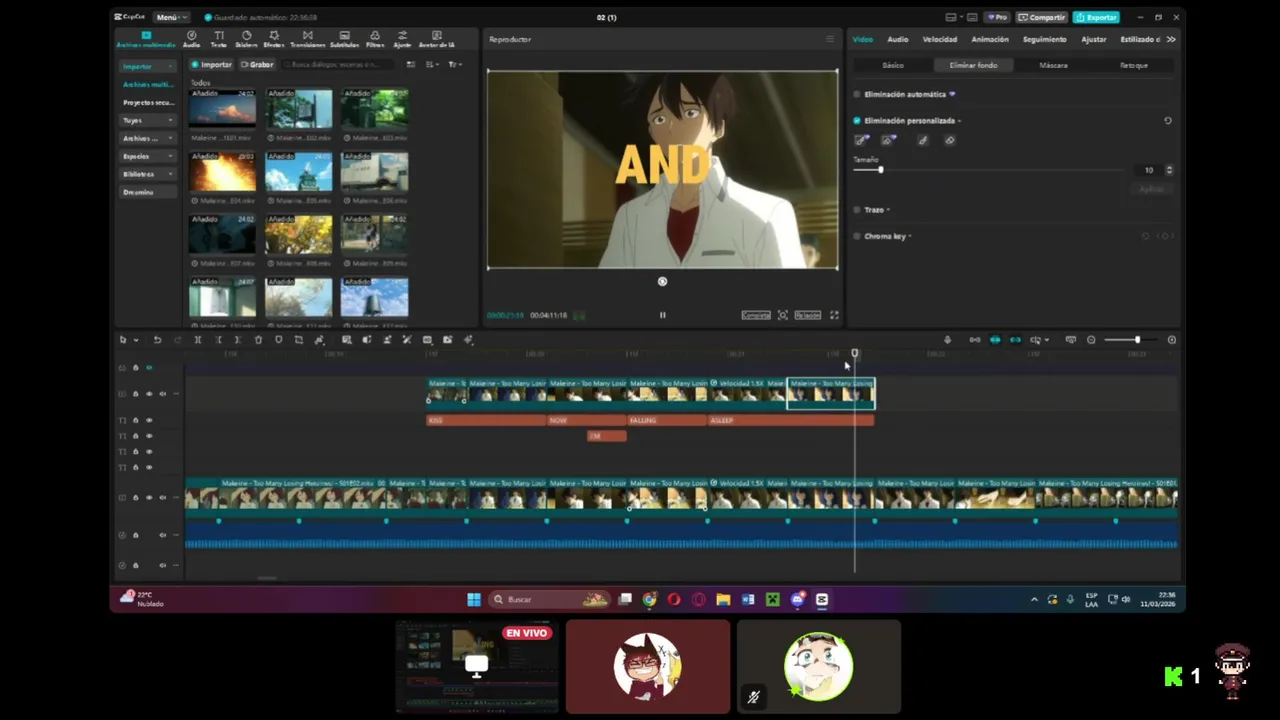The image size is (1280, 720).
Task: Click the Compartir button
Action: (x=1042, y=17)
